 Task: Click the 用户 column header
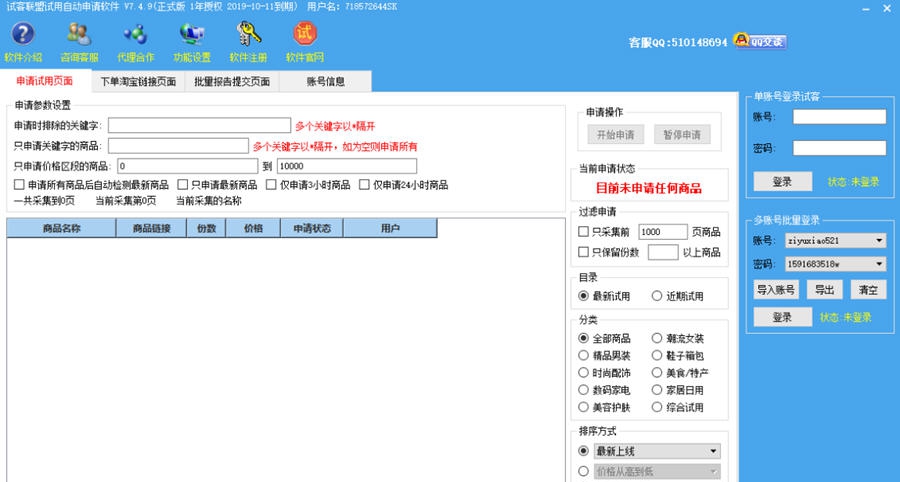(390, 228)
